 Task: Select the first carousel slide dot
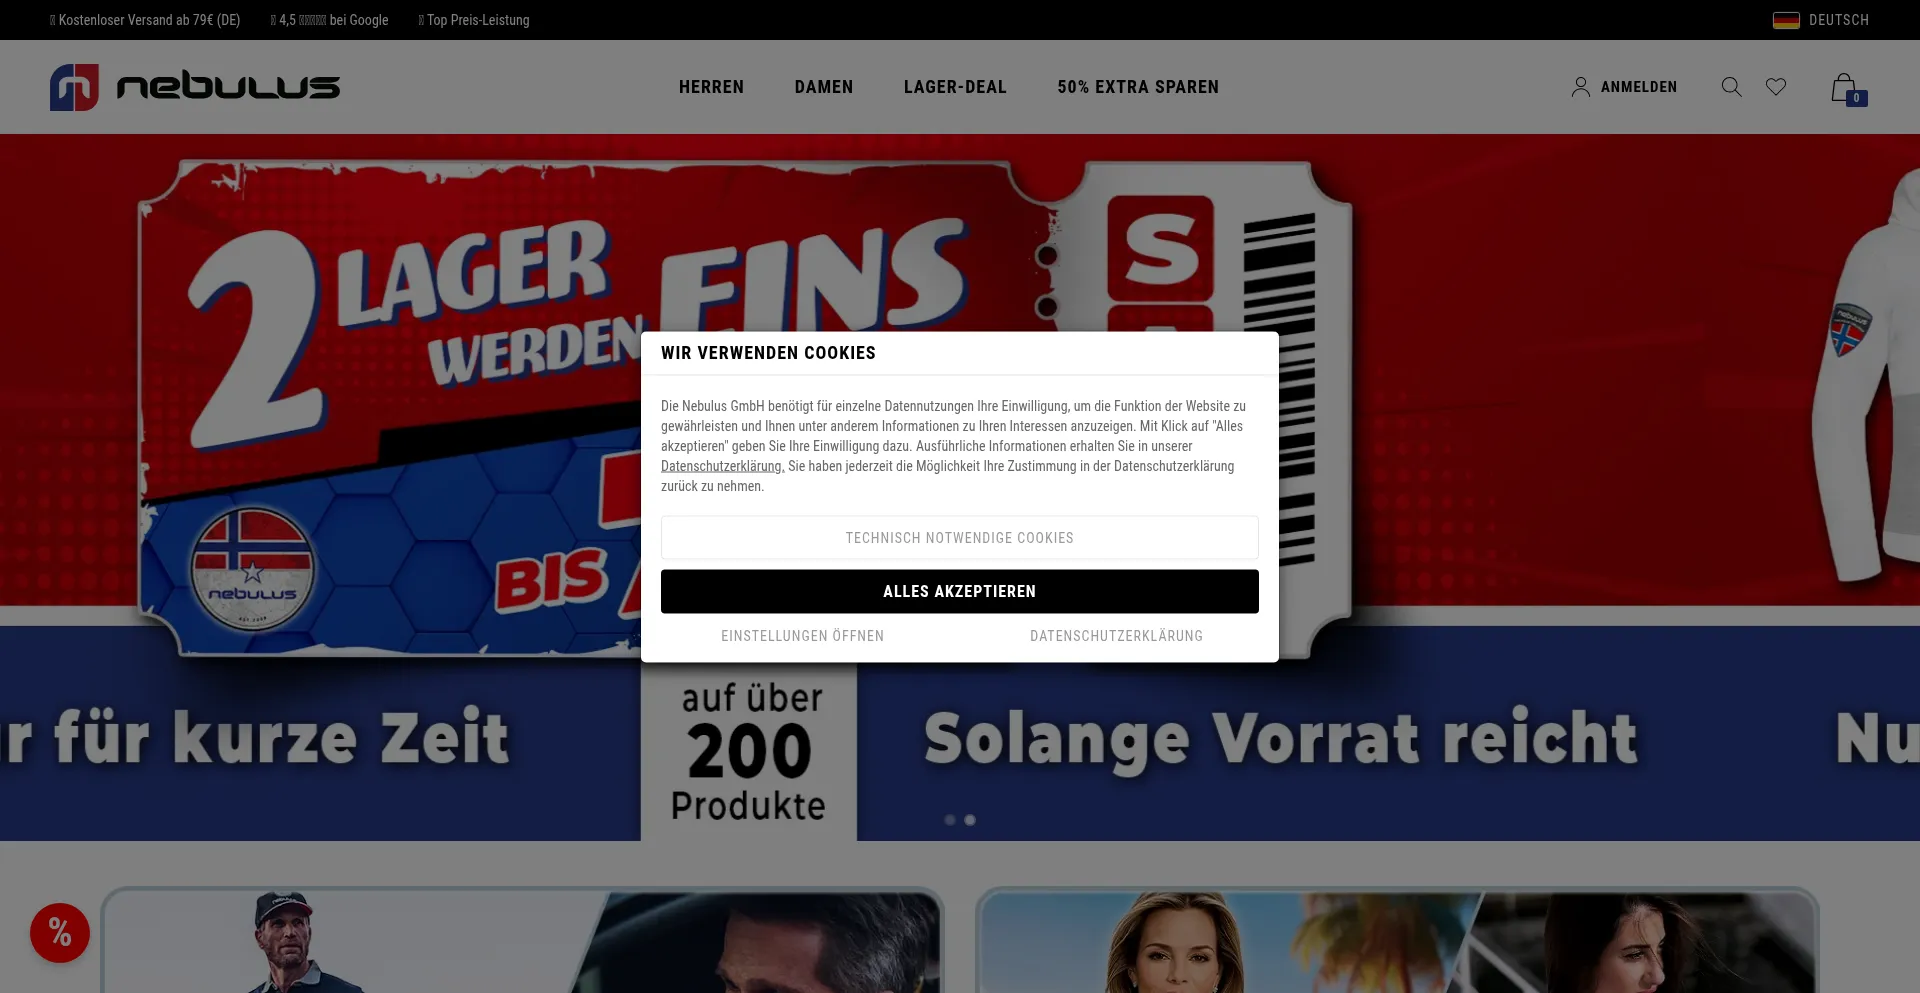(x=950, y=820)
